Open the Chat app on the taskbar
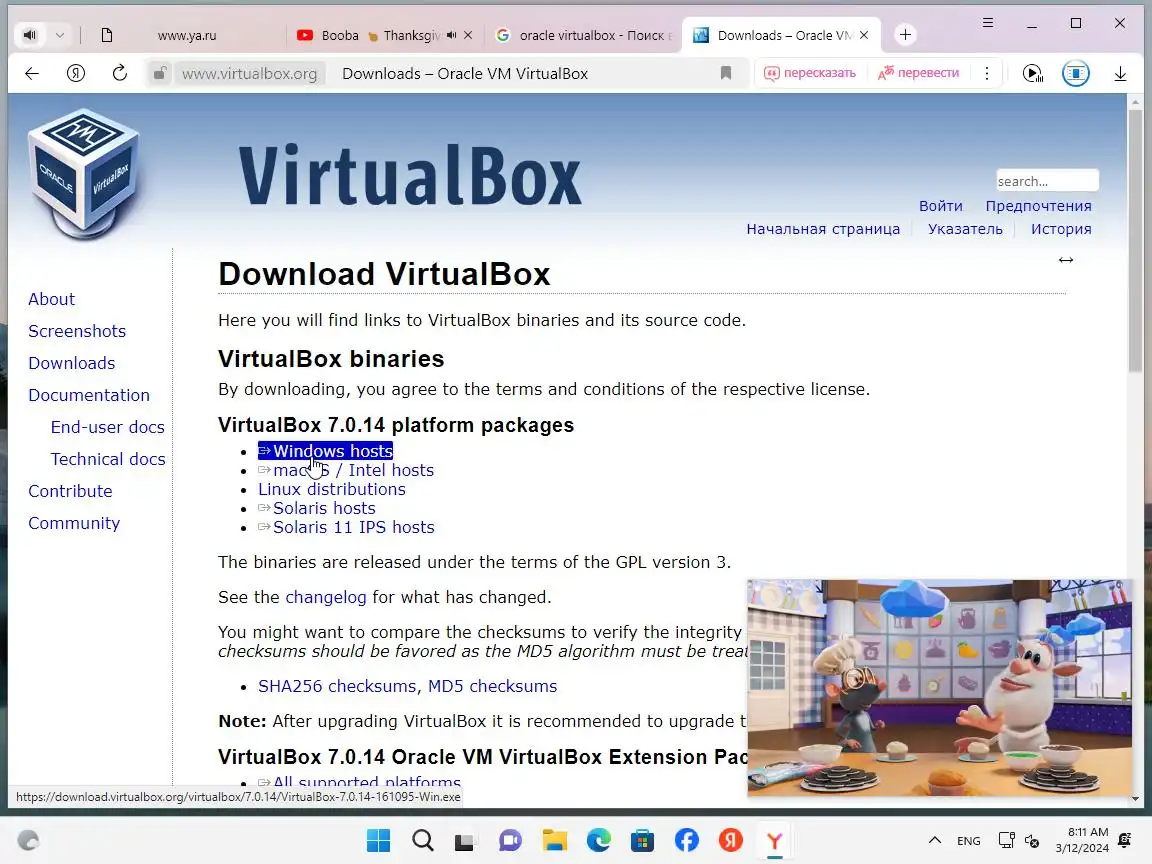Screen dimensions: 1152x864 (510, 840)
